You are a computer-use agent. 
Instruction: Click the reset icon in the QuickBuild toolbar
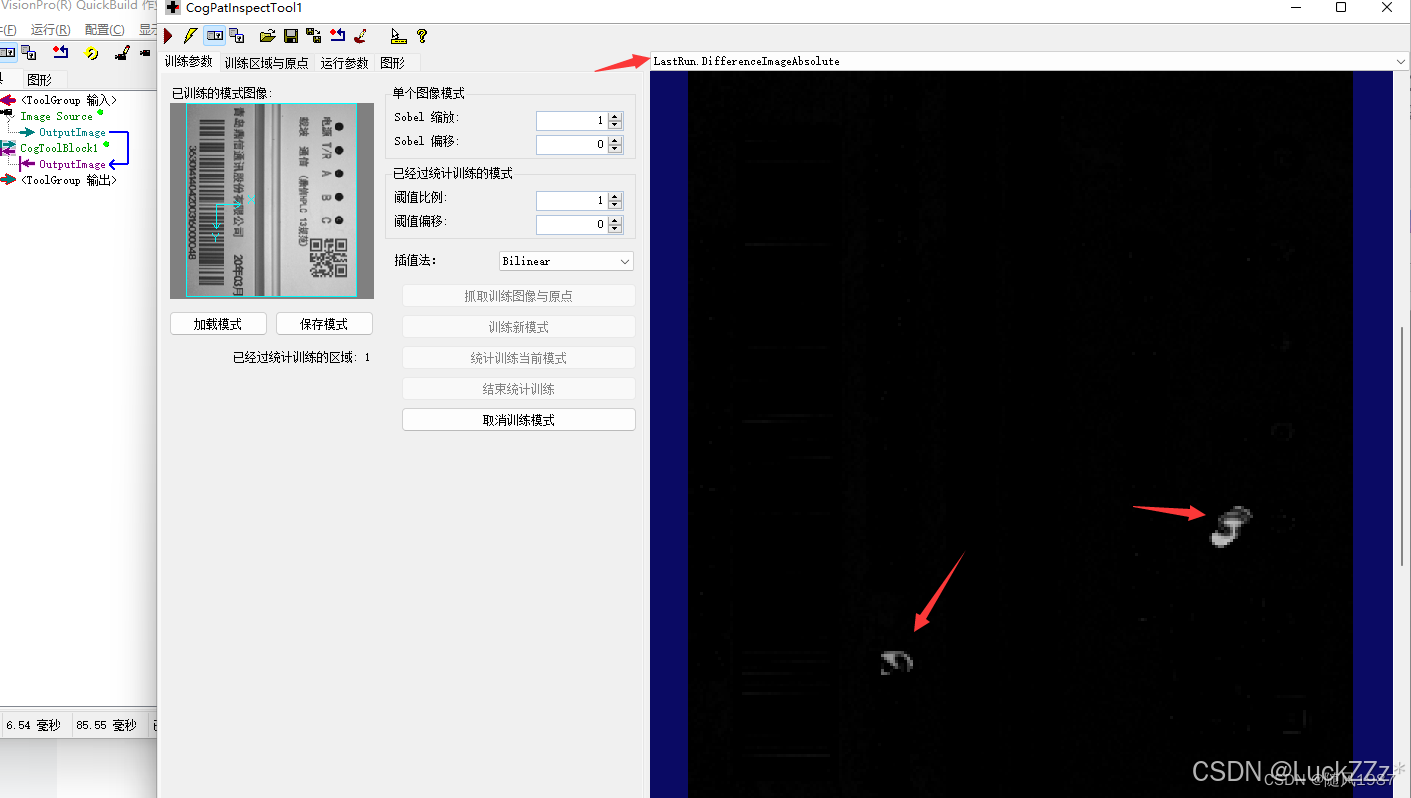tap(60, 53)
